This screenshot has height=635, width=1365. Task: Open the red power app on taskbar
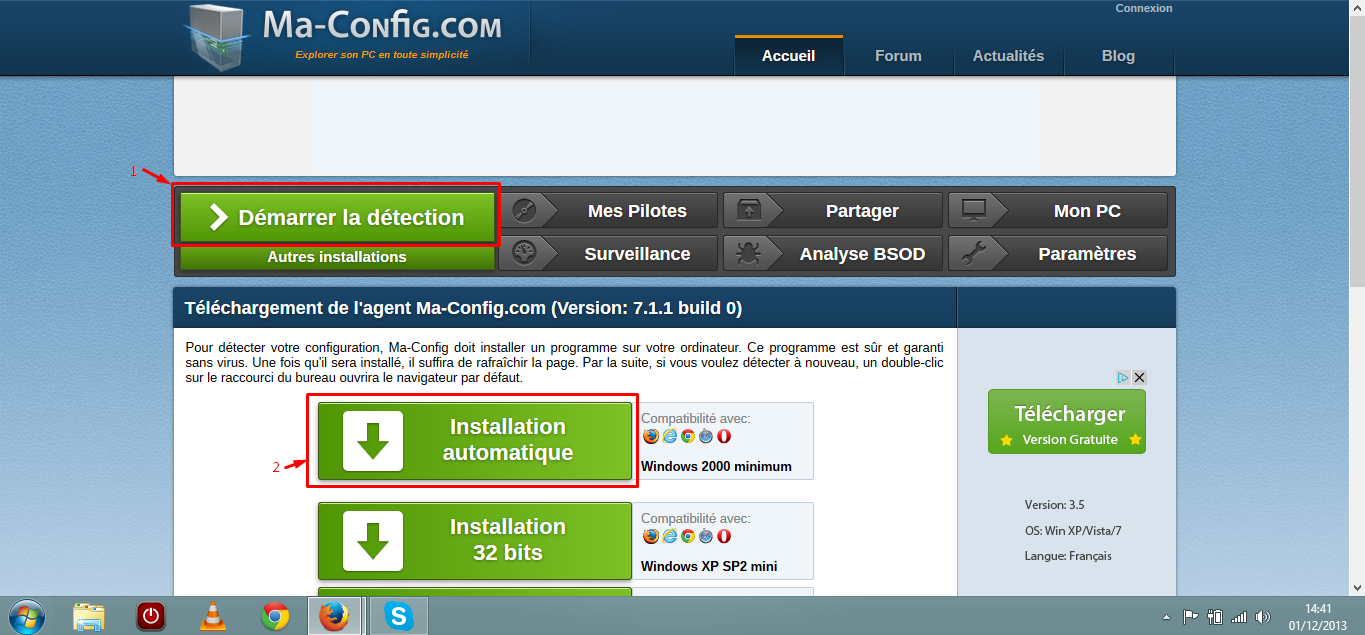(x=151, y=617)
